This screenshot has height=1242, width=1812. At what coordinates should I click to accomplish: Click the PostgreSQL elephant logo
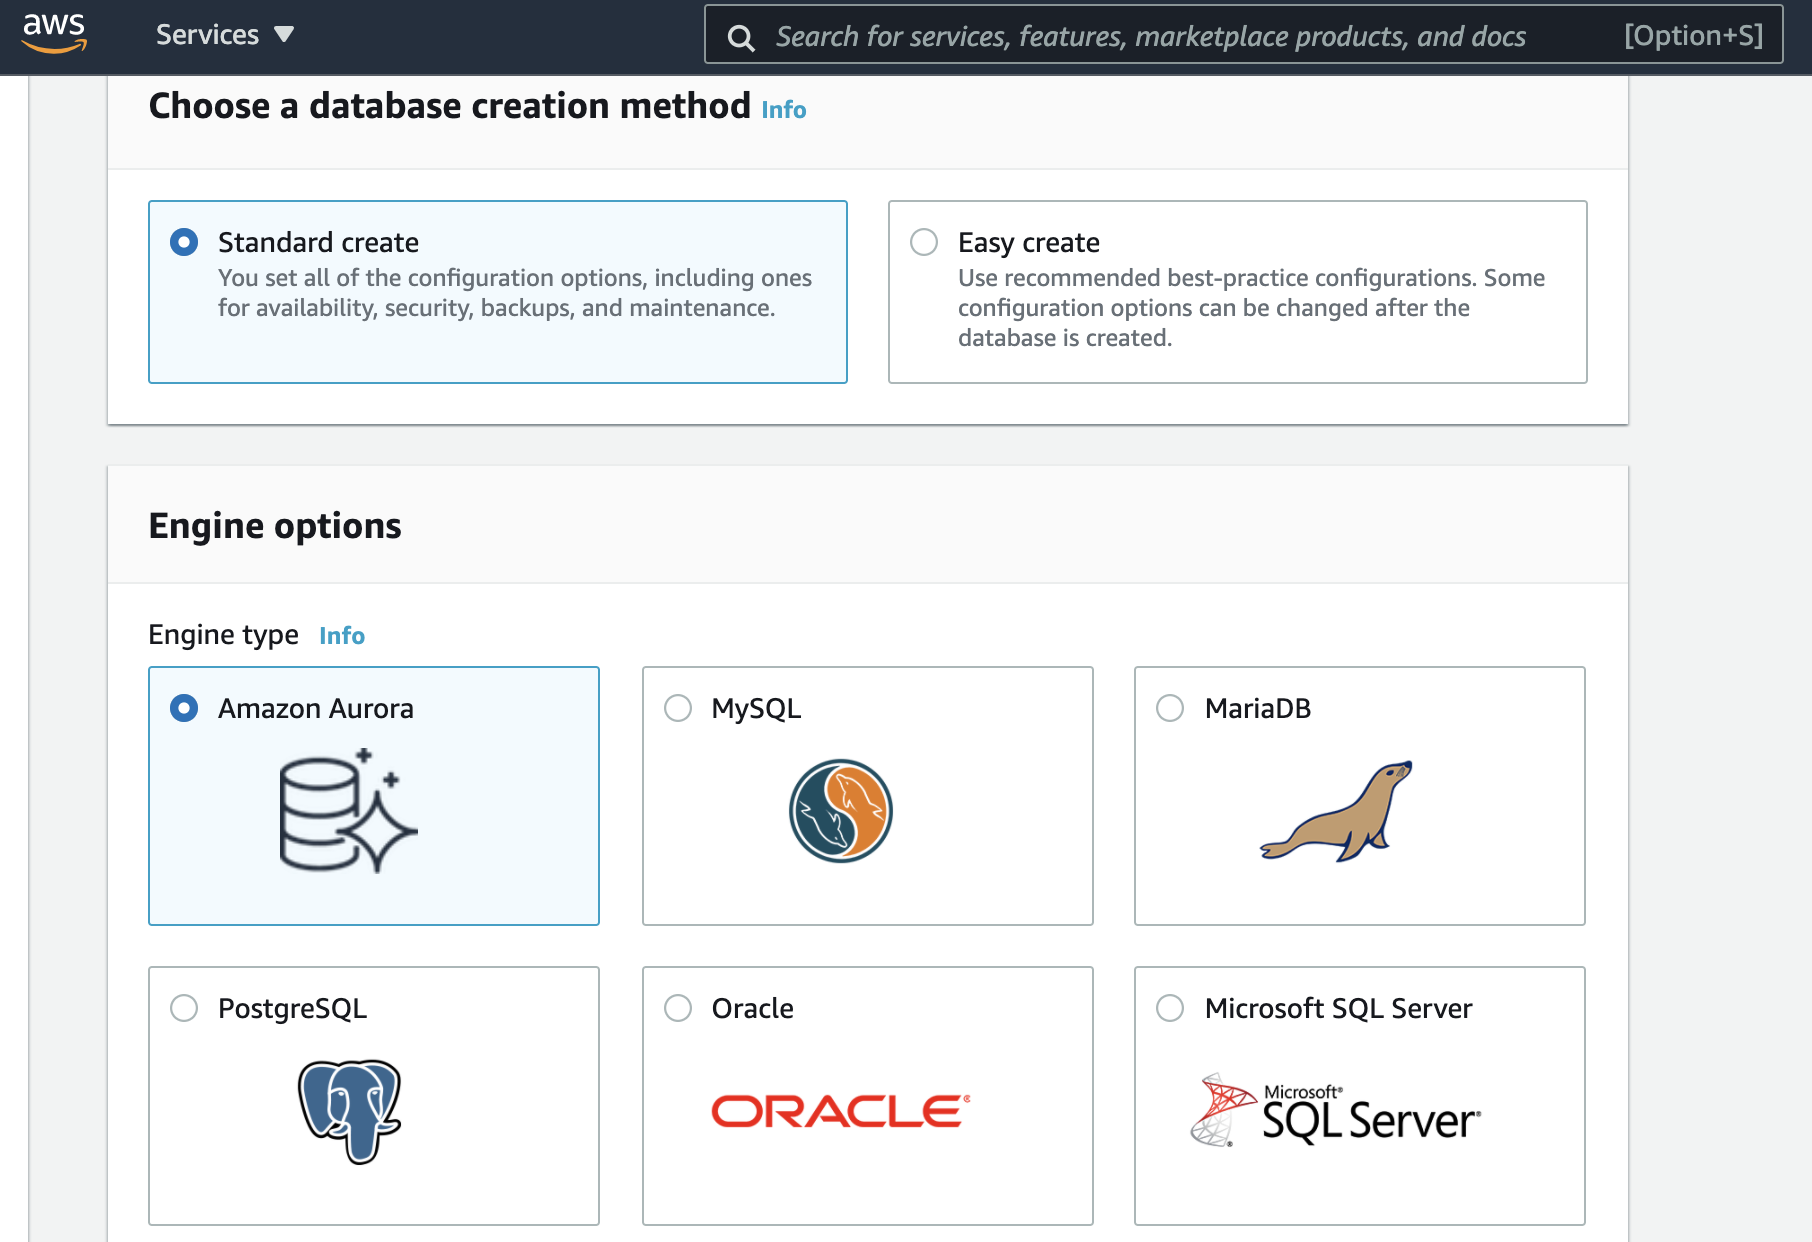[x=350, y=1111]
